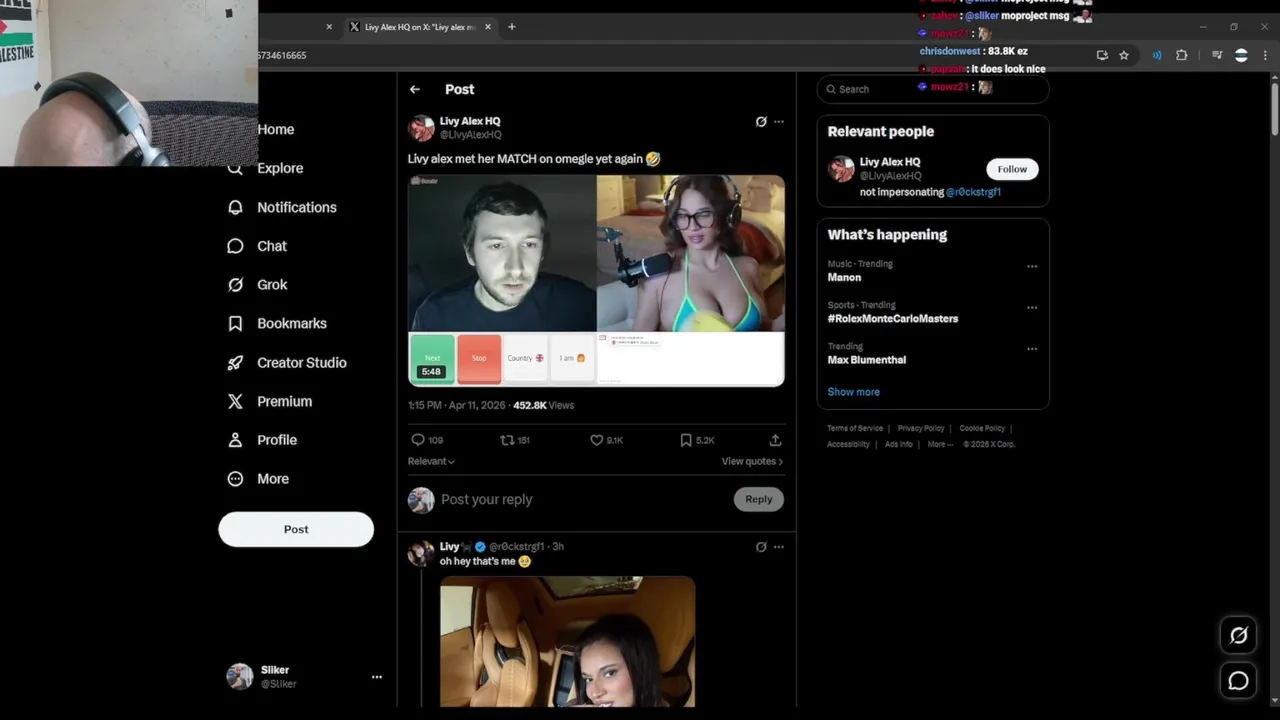This screenshot has height=720, width=1280.
Task: Open more options for #RolexMonteCarloMasters trend
Action: [x=1032, y=308]
